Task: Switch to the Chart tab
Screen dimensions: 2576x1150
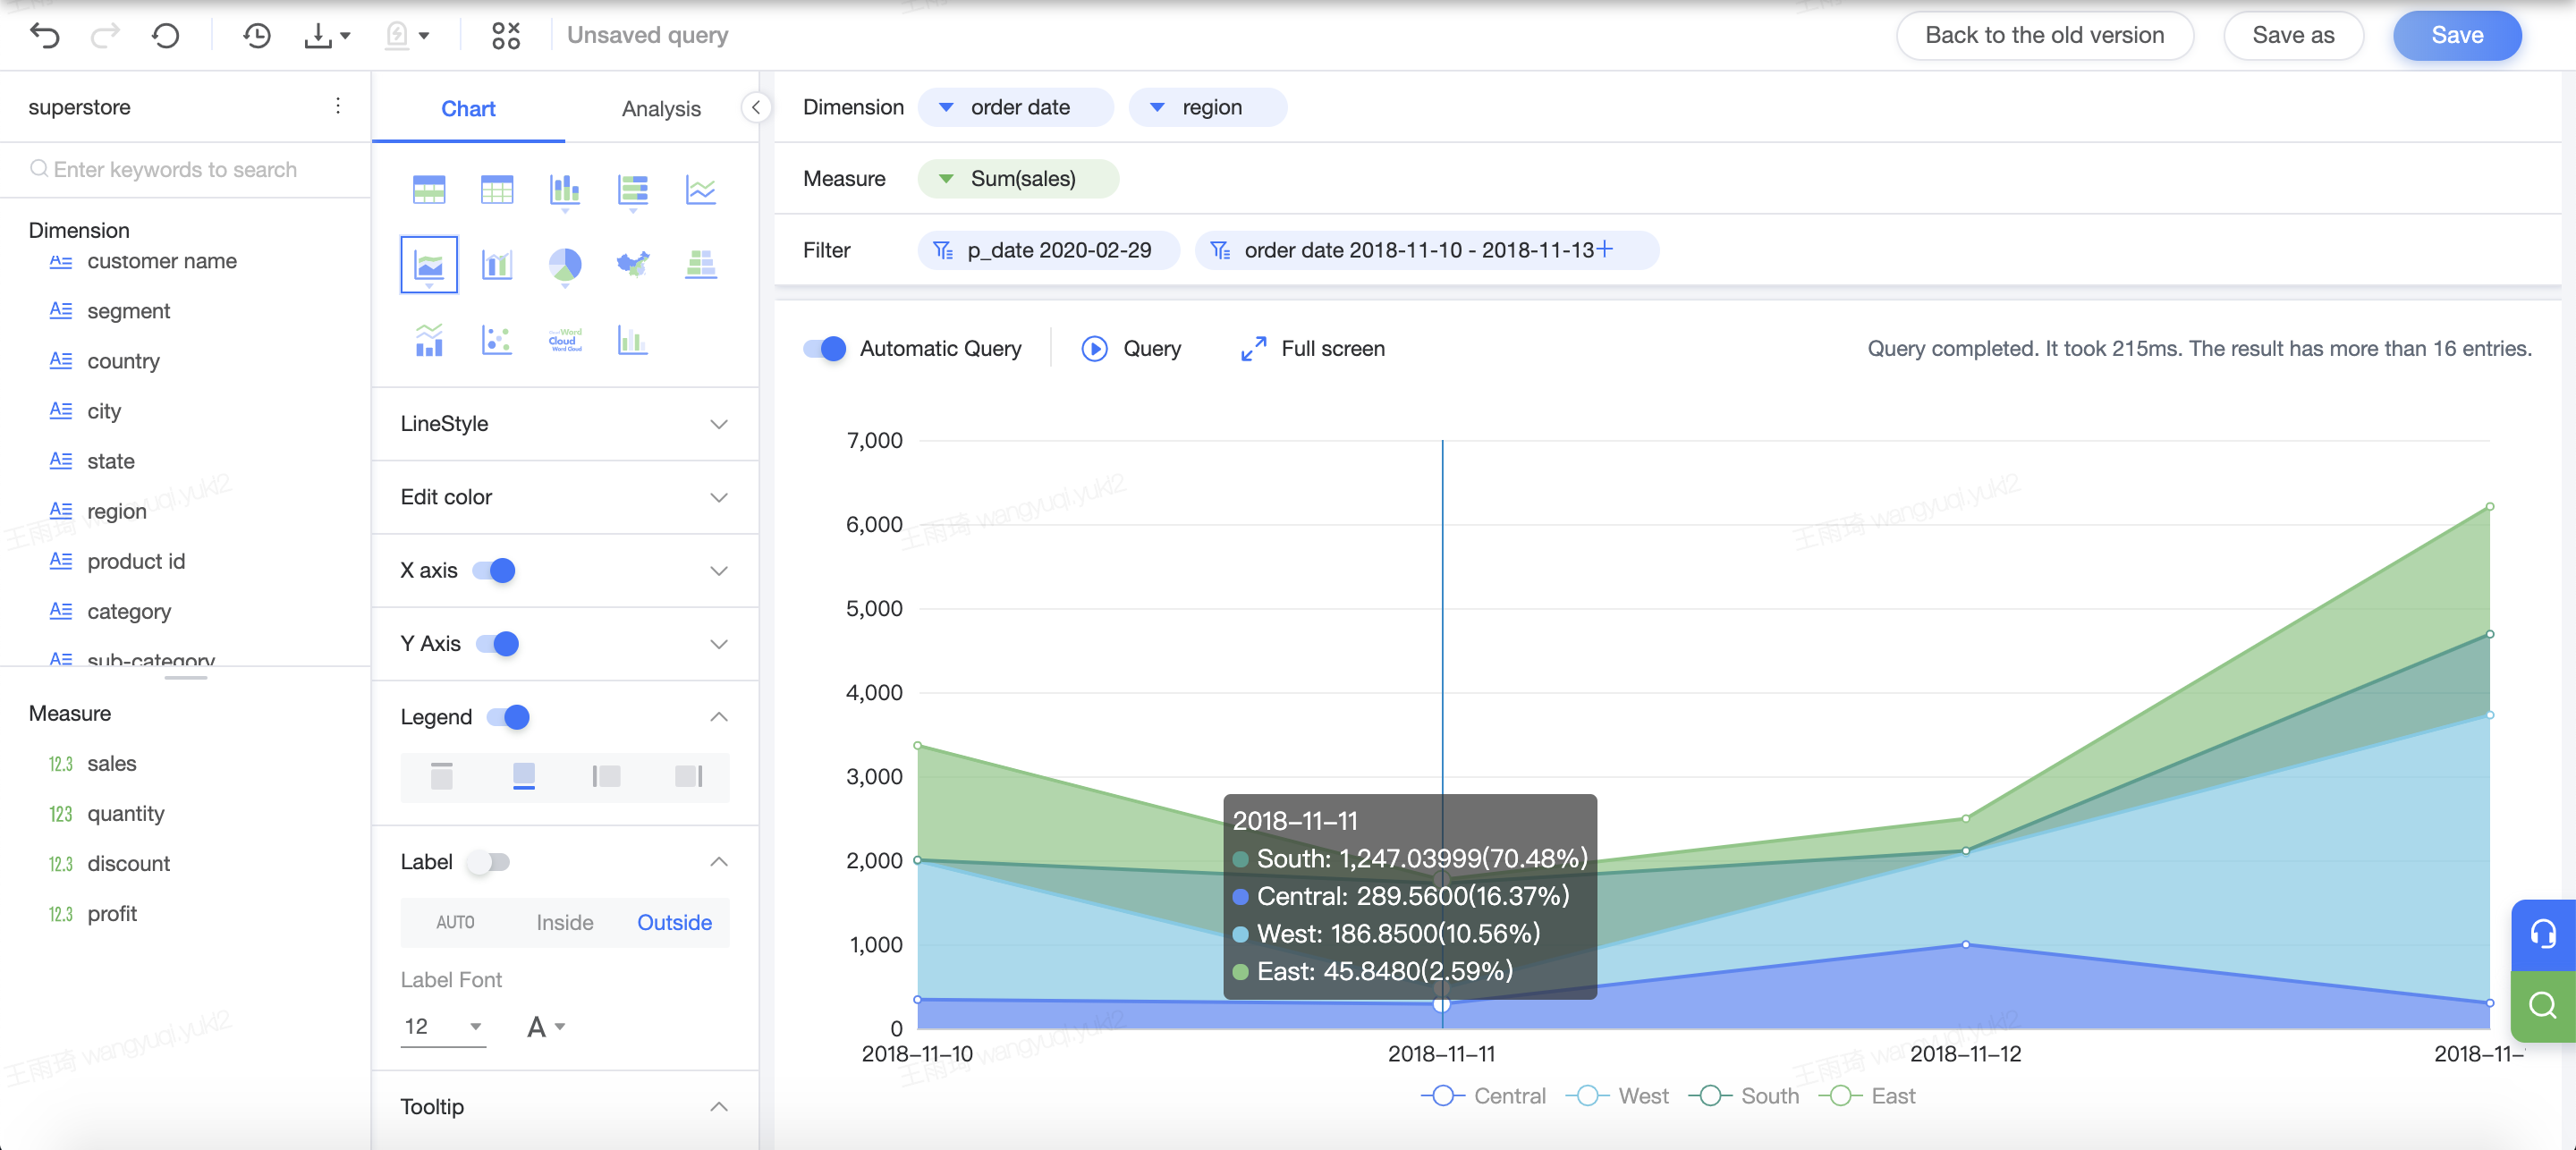Action: pyautogui.click(x=468, y=108)
